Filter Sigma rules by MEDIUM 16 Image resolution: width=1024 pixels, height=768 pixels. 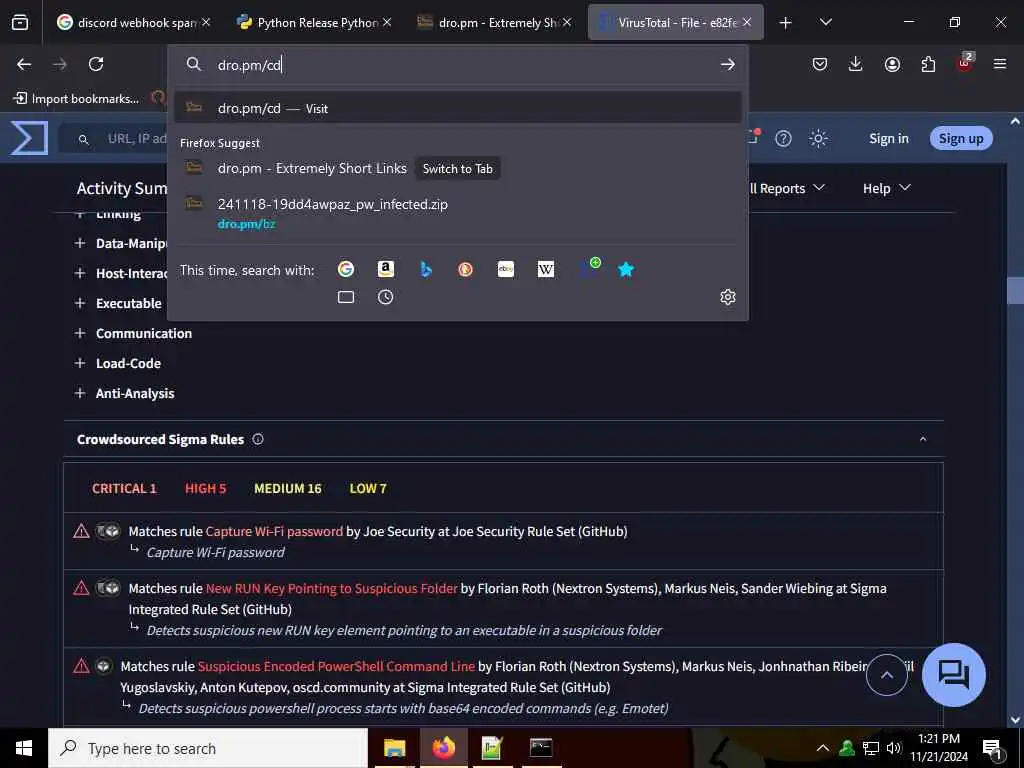287,488
